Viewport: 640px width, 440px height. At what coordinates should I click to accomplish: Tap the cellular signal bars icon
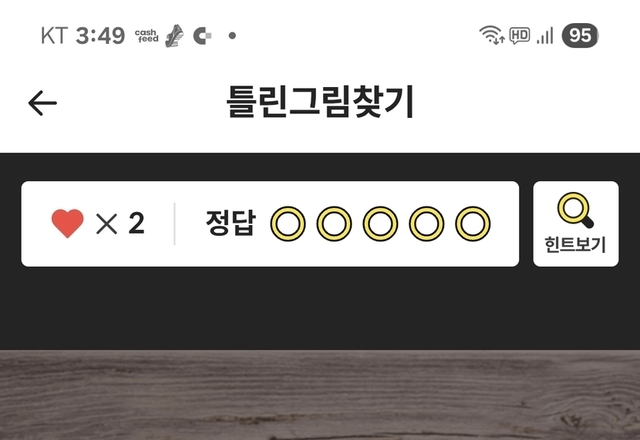[x=545, y=36]
